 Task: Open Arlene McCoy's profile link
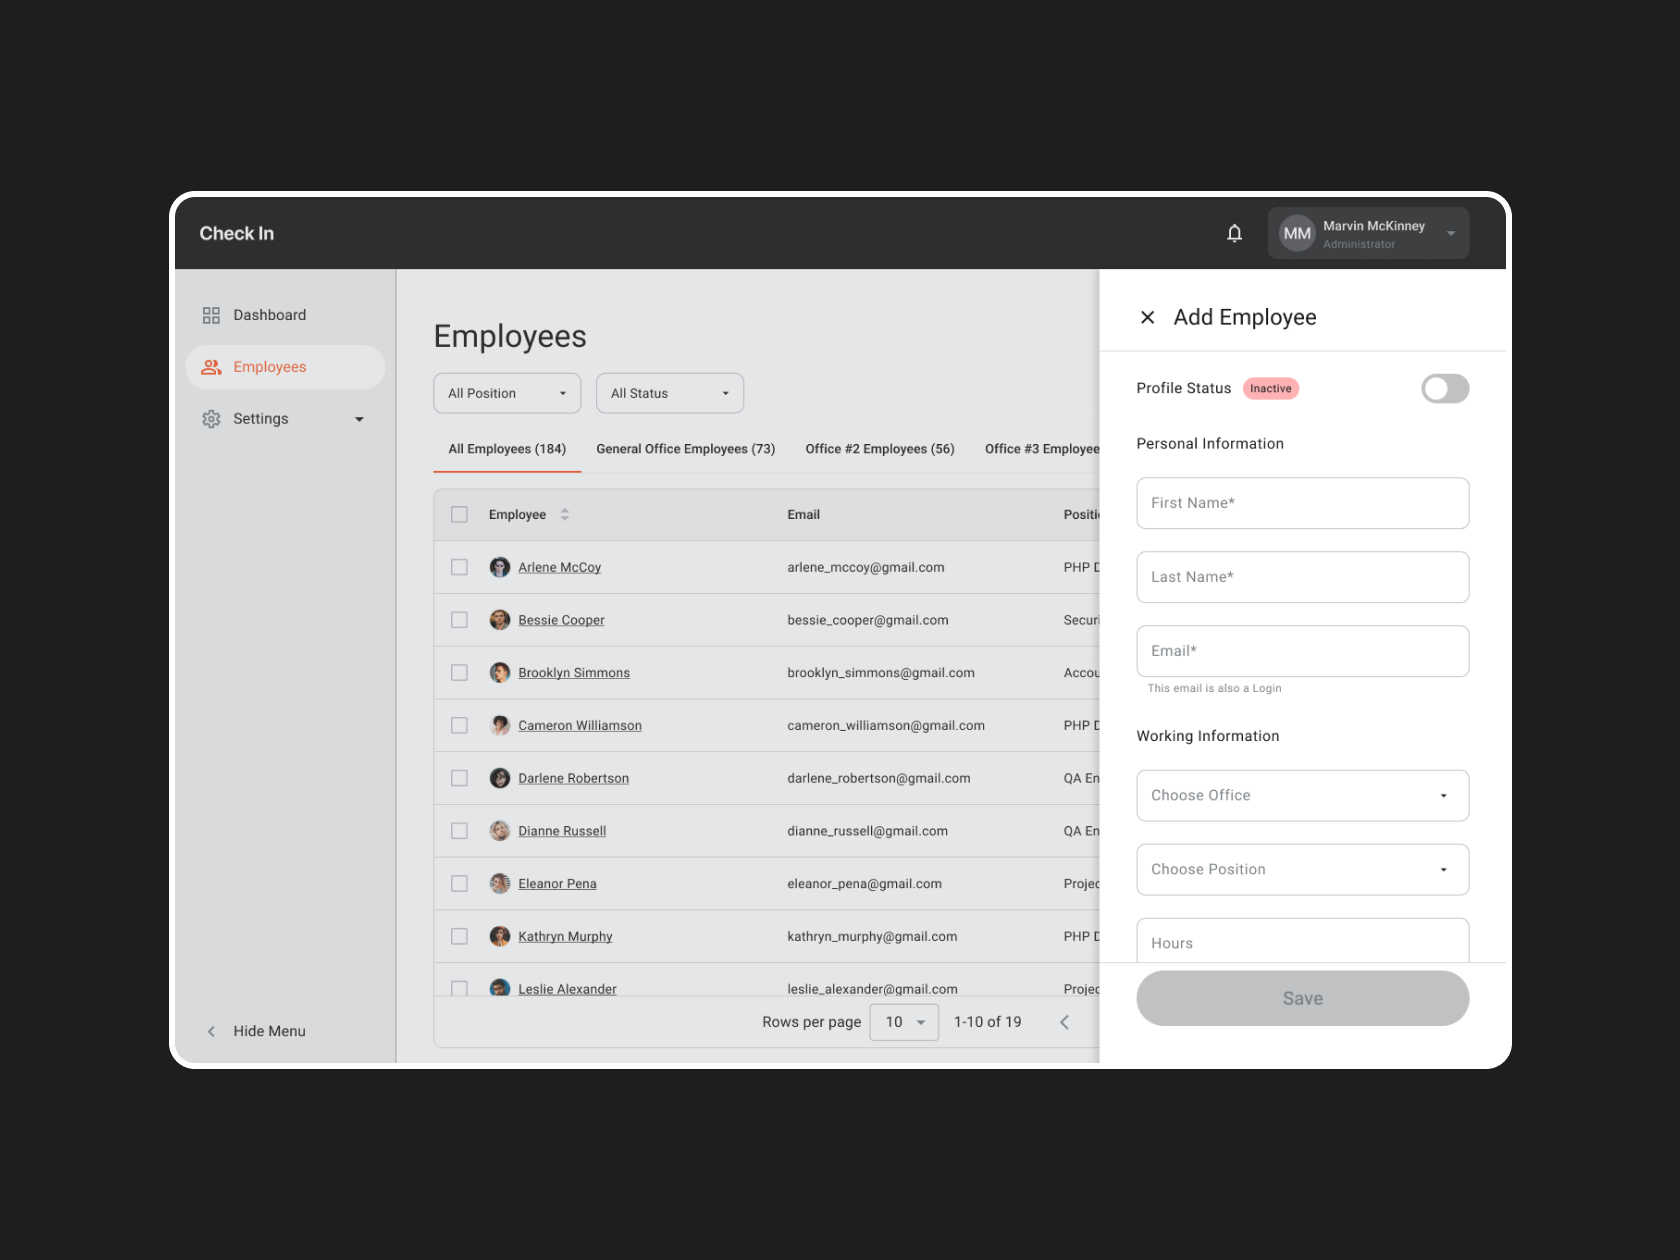tap(559, 567)
